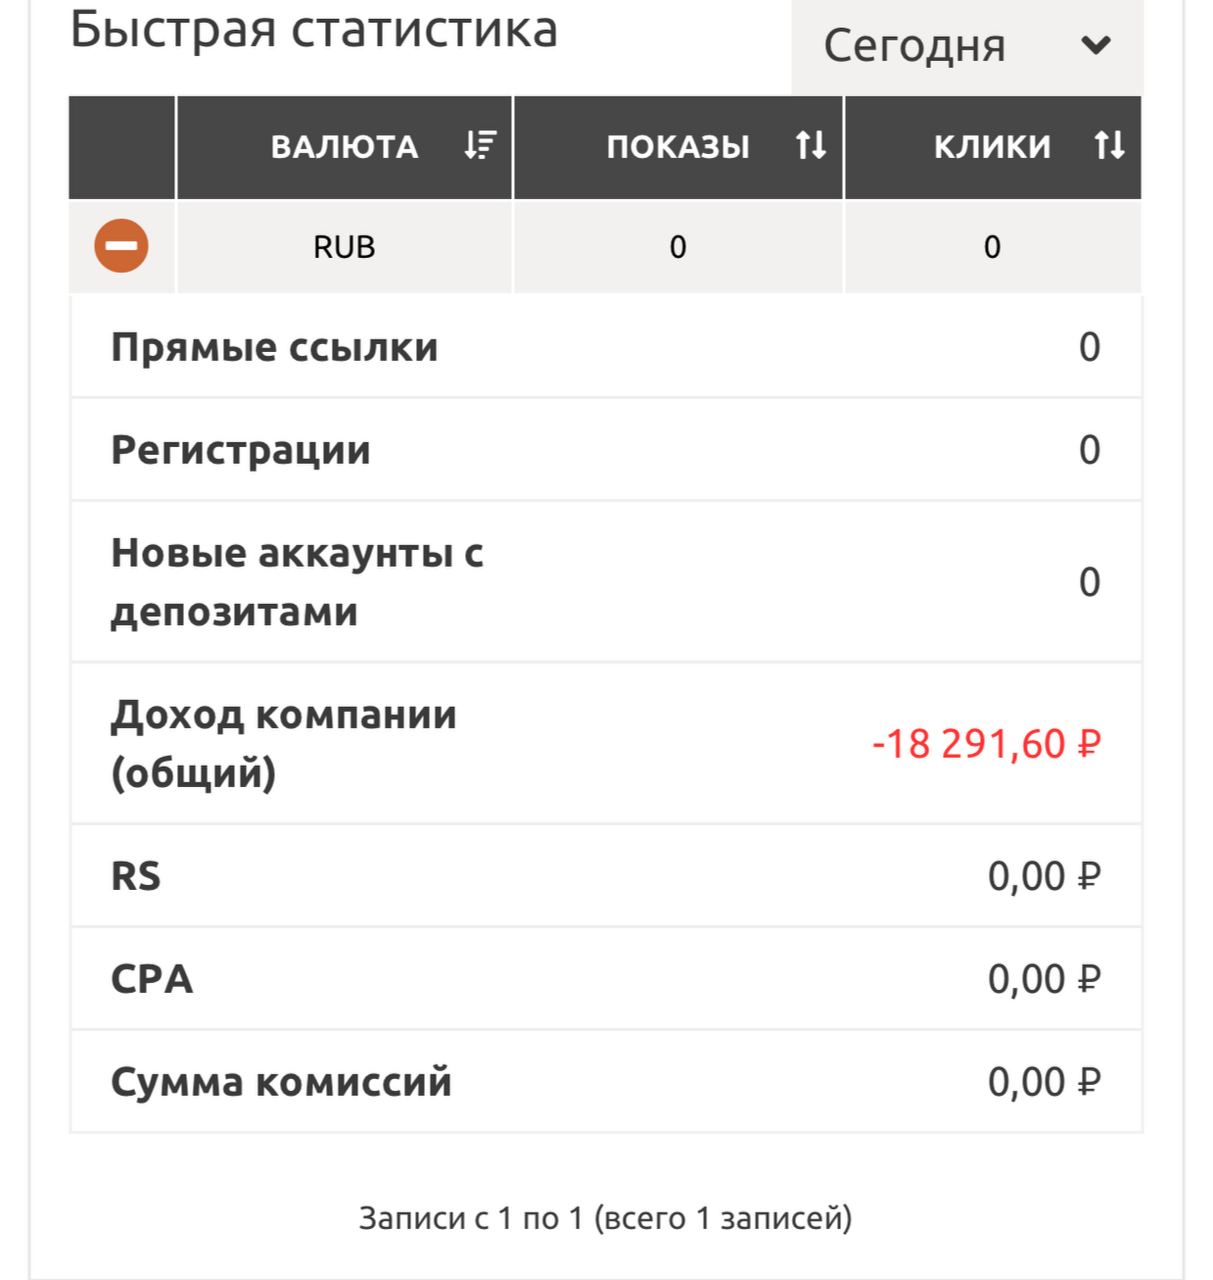The height and width of the screenshot is (1280, 1213).
Task: Click the ПОКАЗЫ column sort arrows
Action: 811,146
